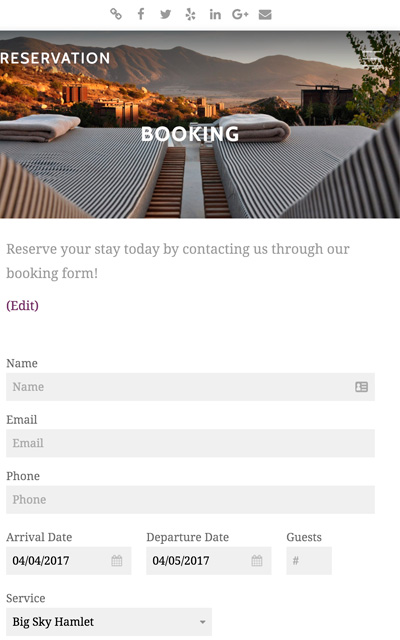Focus the Name input field
400x640 pixels.
190,387
